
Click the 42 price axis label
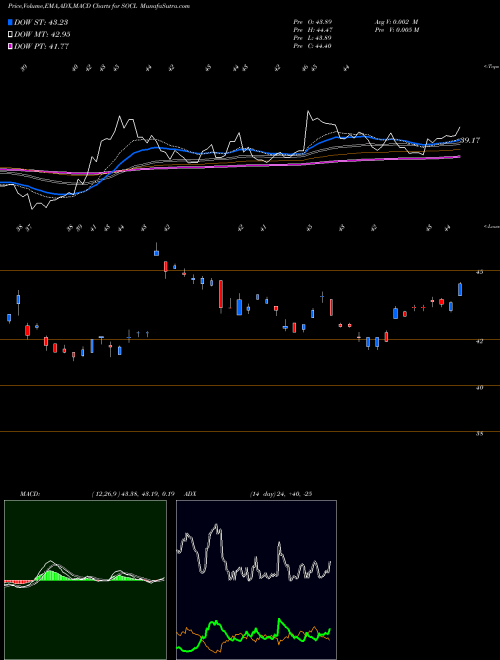pos(479,341)
